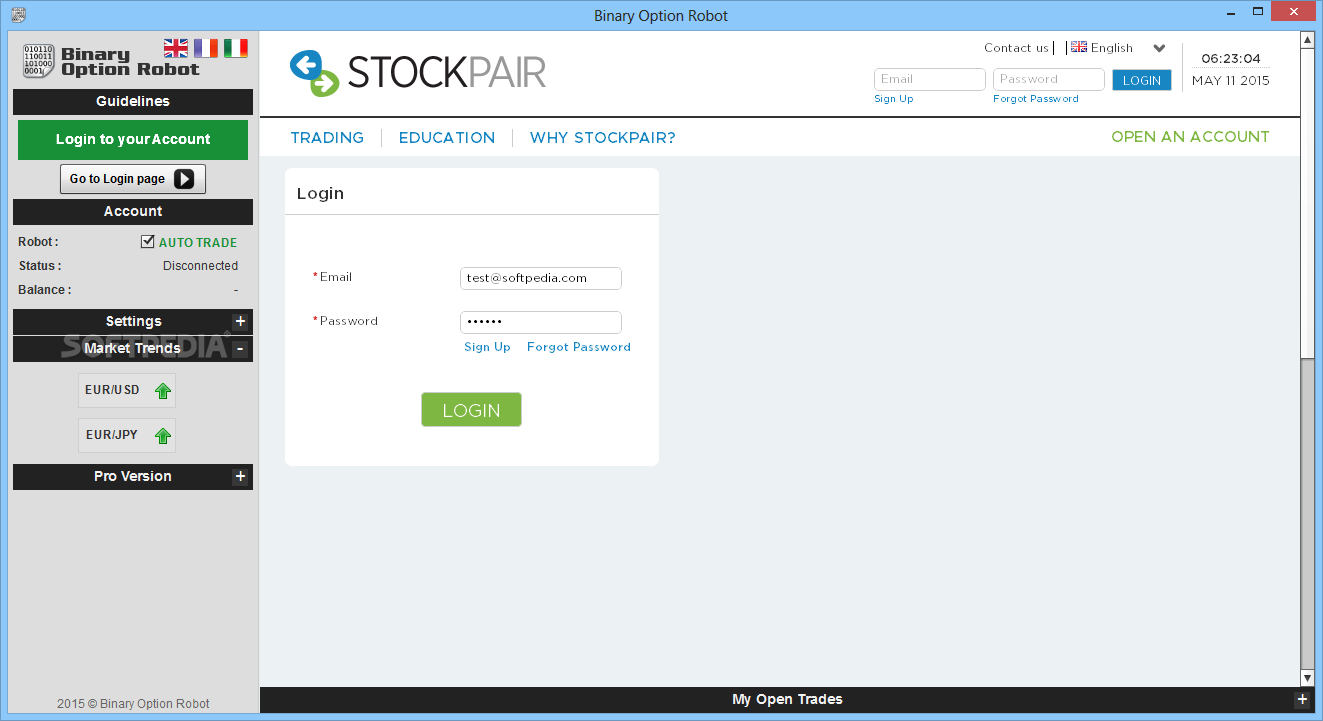The height and width of the screenshot is (721, 1323).
Task: Click the Binary Option Robot logo
Action: tap(111, 61)
